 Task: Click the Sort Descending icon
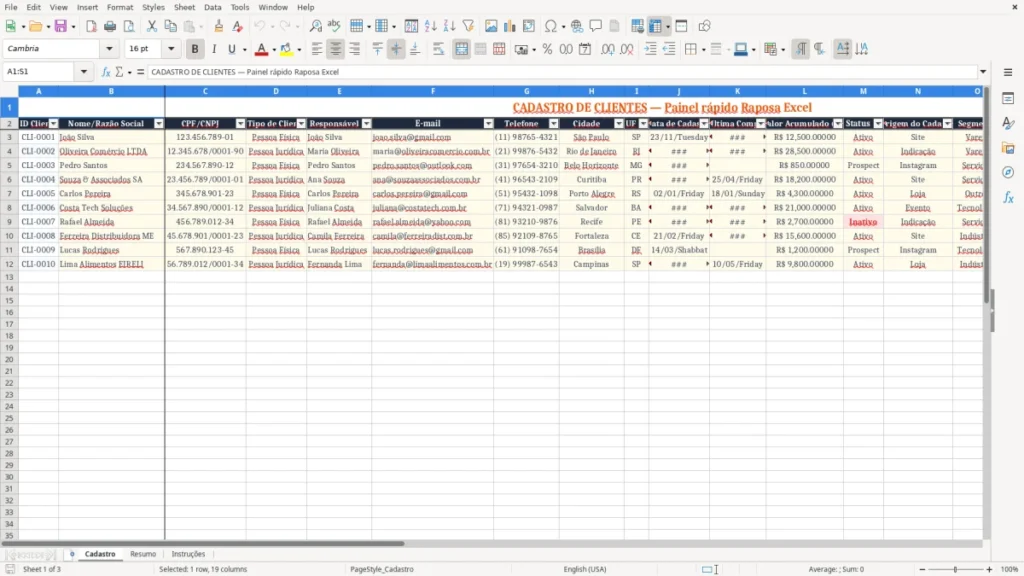point(449,26)
